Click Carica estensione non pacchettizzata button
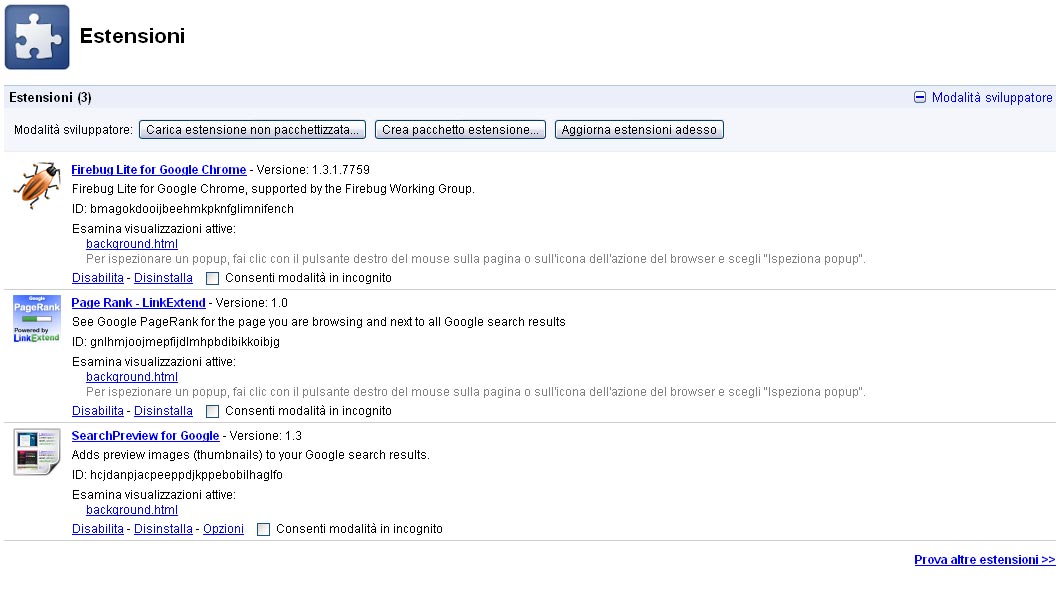Image resolution: width=1064 pixels, height=589 pixels. (x=252, y=130)
